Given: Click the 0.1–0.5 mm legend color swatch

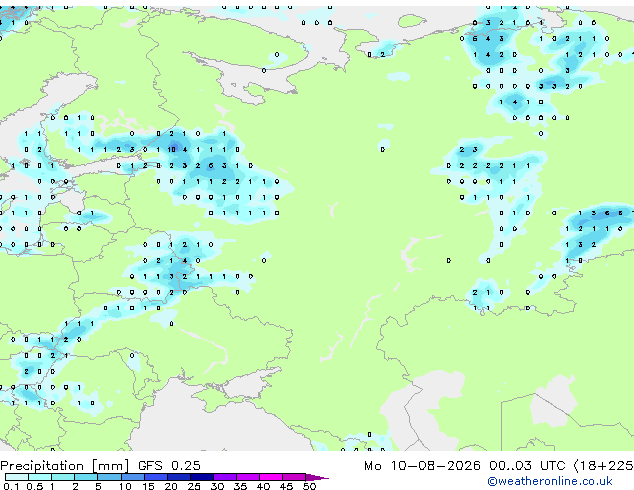Looking at the screenshot, I should tap(17, 477).
